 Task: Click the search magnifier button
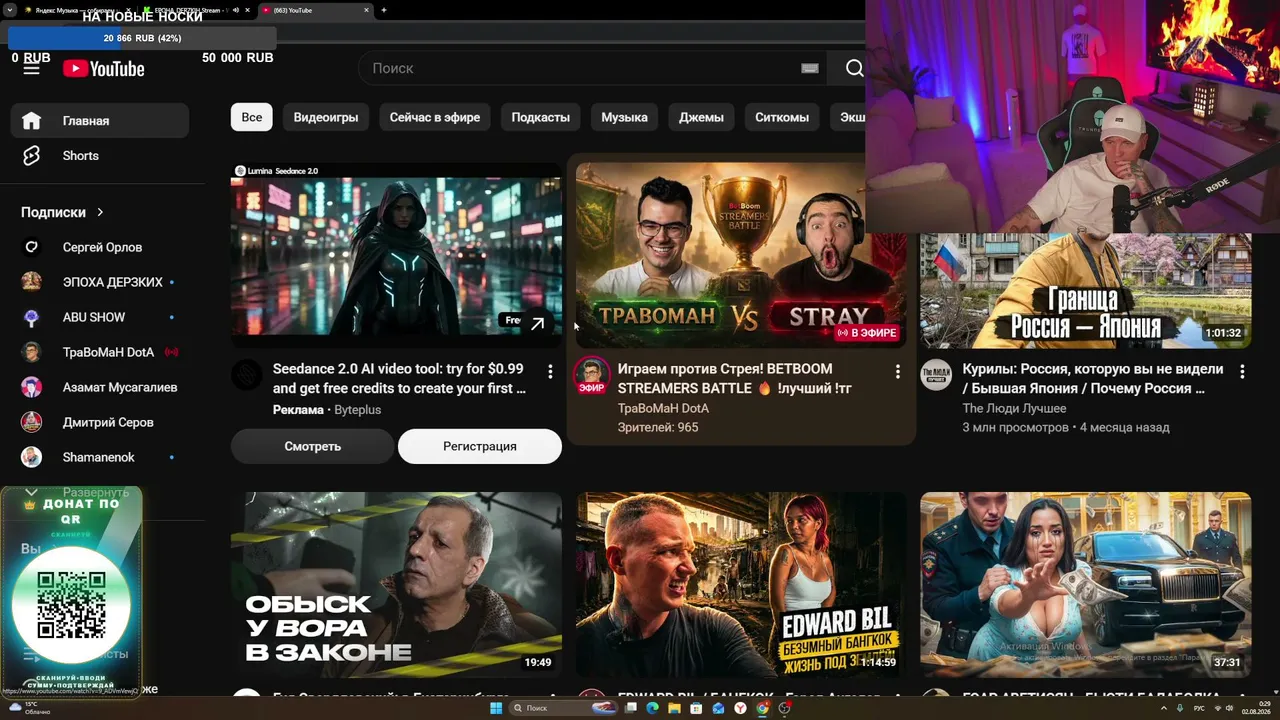click(854, 68)
